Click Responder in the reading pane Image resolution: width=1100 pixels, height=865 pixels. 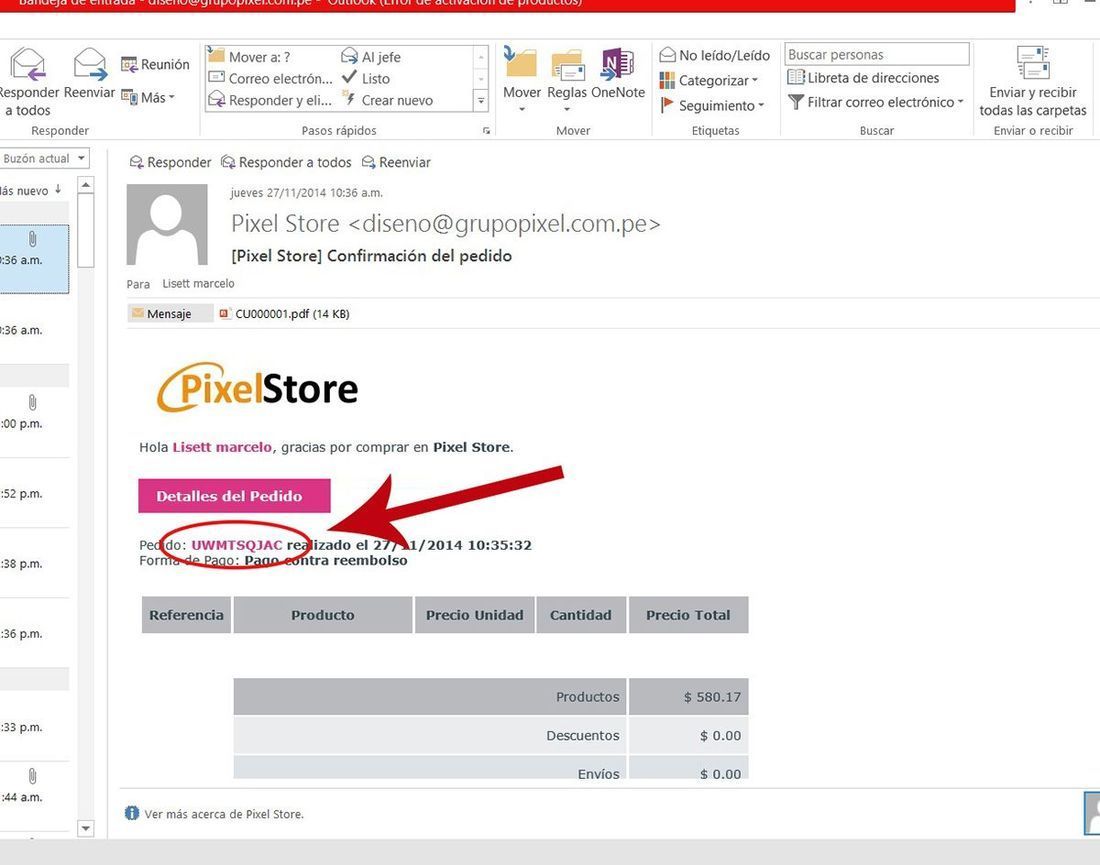click(170, 163)
